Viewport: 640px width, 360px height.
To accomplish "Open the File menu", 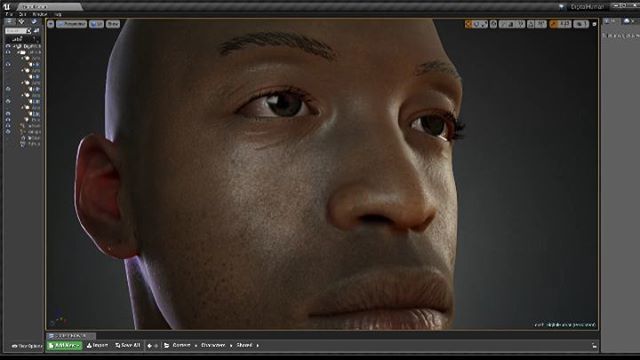I will [x=9, y=14].
